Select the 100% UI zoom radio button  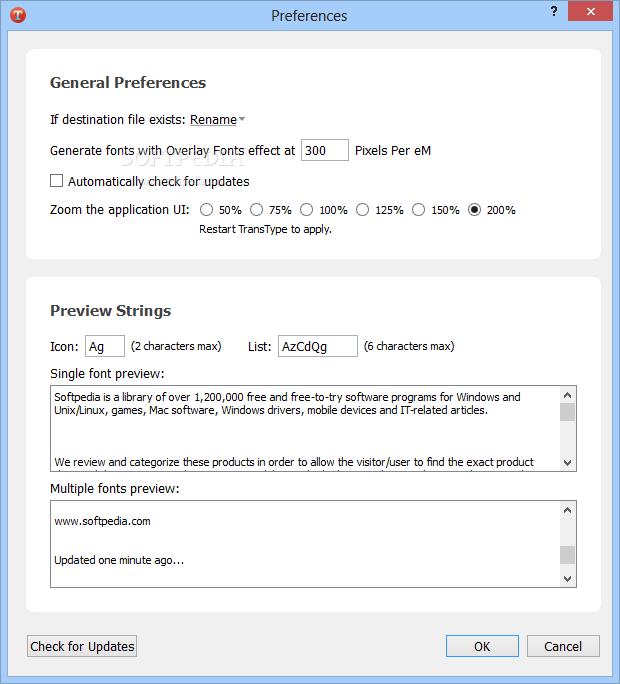tap(306, 210)
